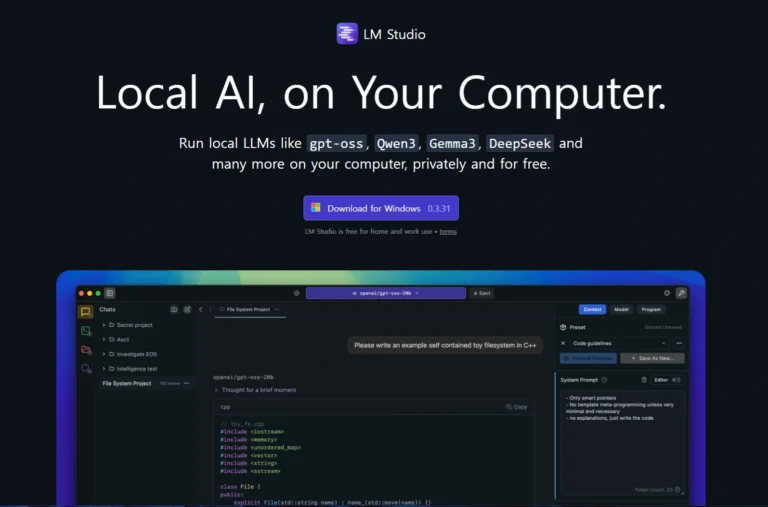Open the options on the File System Project tab
Image resolution: width=768 pixels, height=507 pixels.
[x=277, y=310]
